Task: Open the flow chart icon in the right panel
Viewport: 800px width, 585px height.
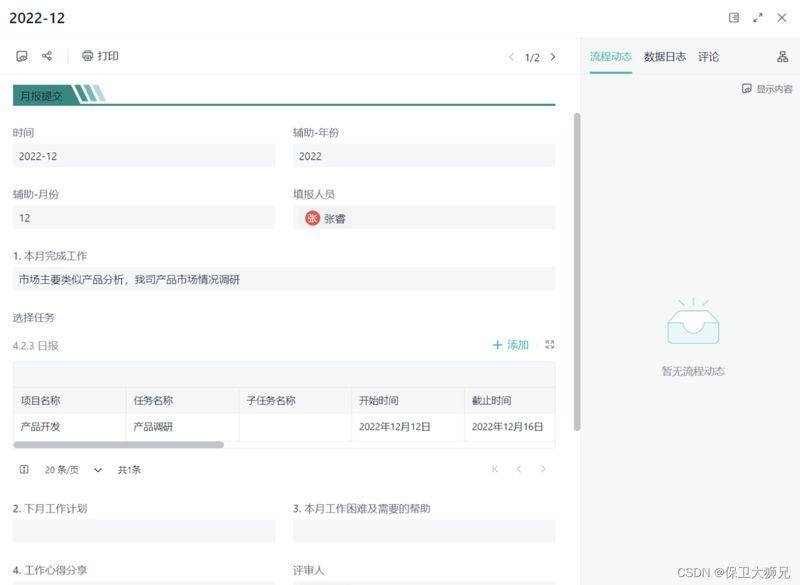Action: [782, 57]
